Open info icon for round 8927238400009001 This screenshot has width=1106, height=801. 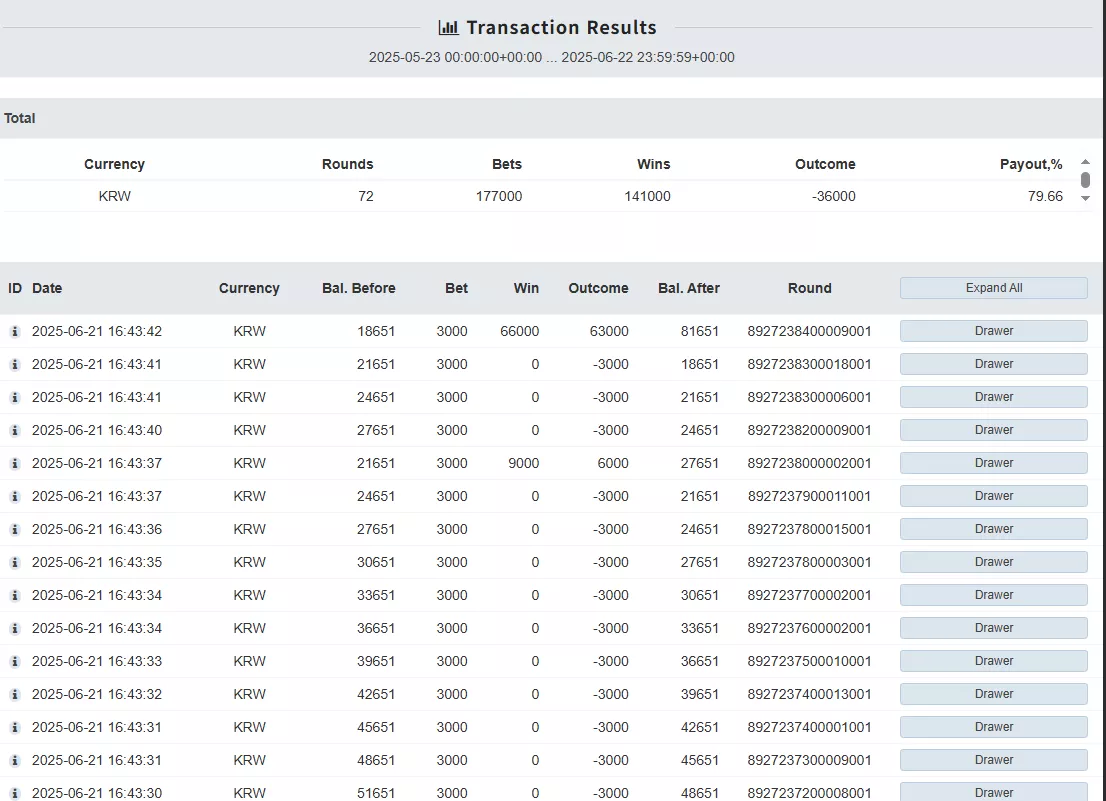(15, 331)
